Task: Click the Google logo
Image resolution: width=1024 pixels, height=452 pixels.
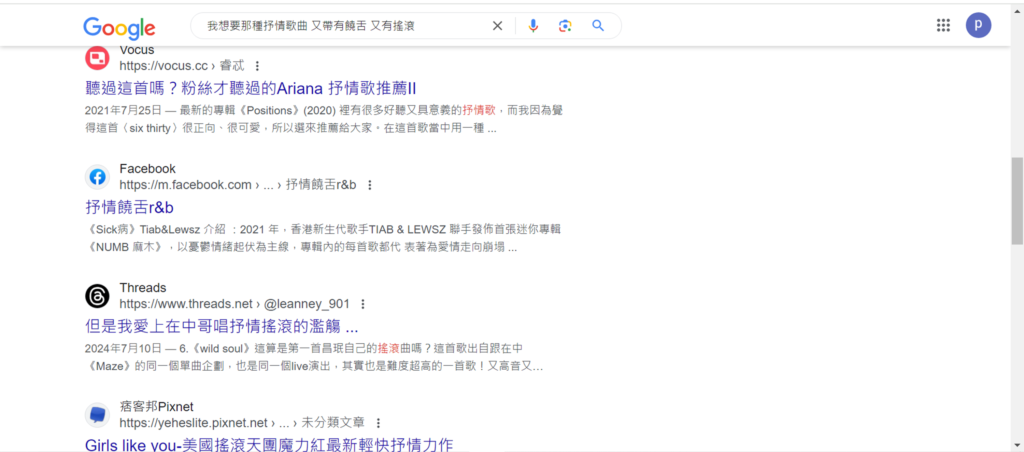Action: tap(119, 27)
